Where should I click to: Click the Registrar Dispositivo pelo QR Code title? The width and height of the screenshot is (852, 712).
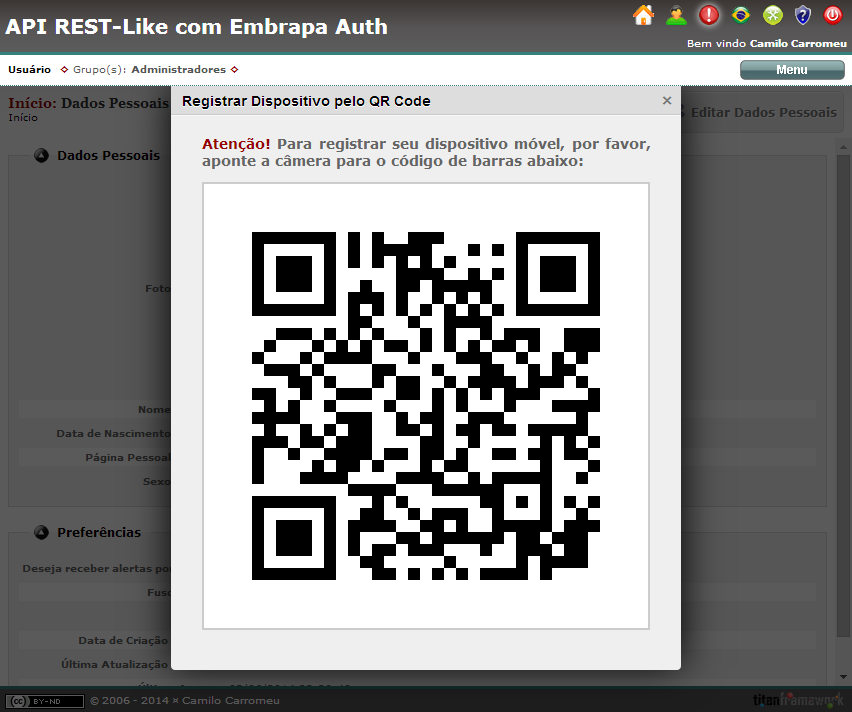(306, 101)
